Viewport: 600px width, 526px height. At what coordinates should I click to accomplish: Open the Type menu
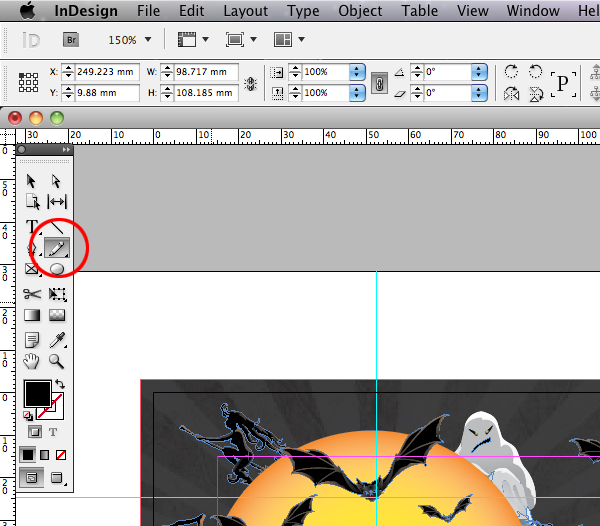303,11
